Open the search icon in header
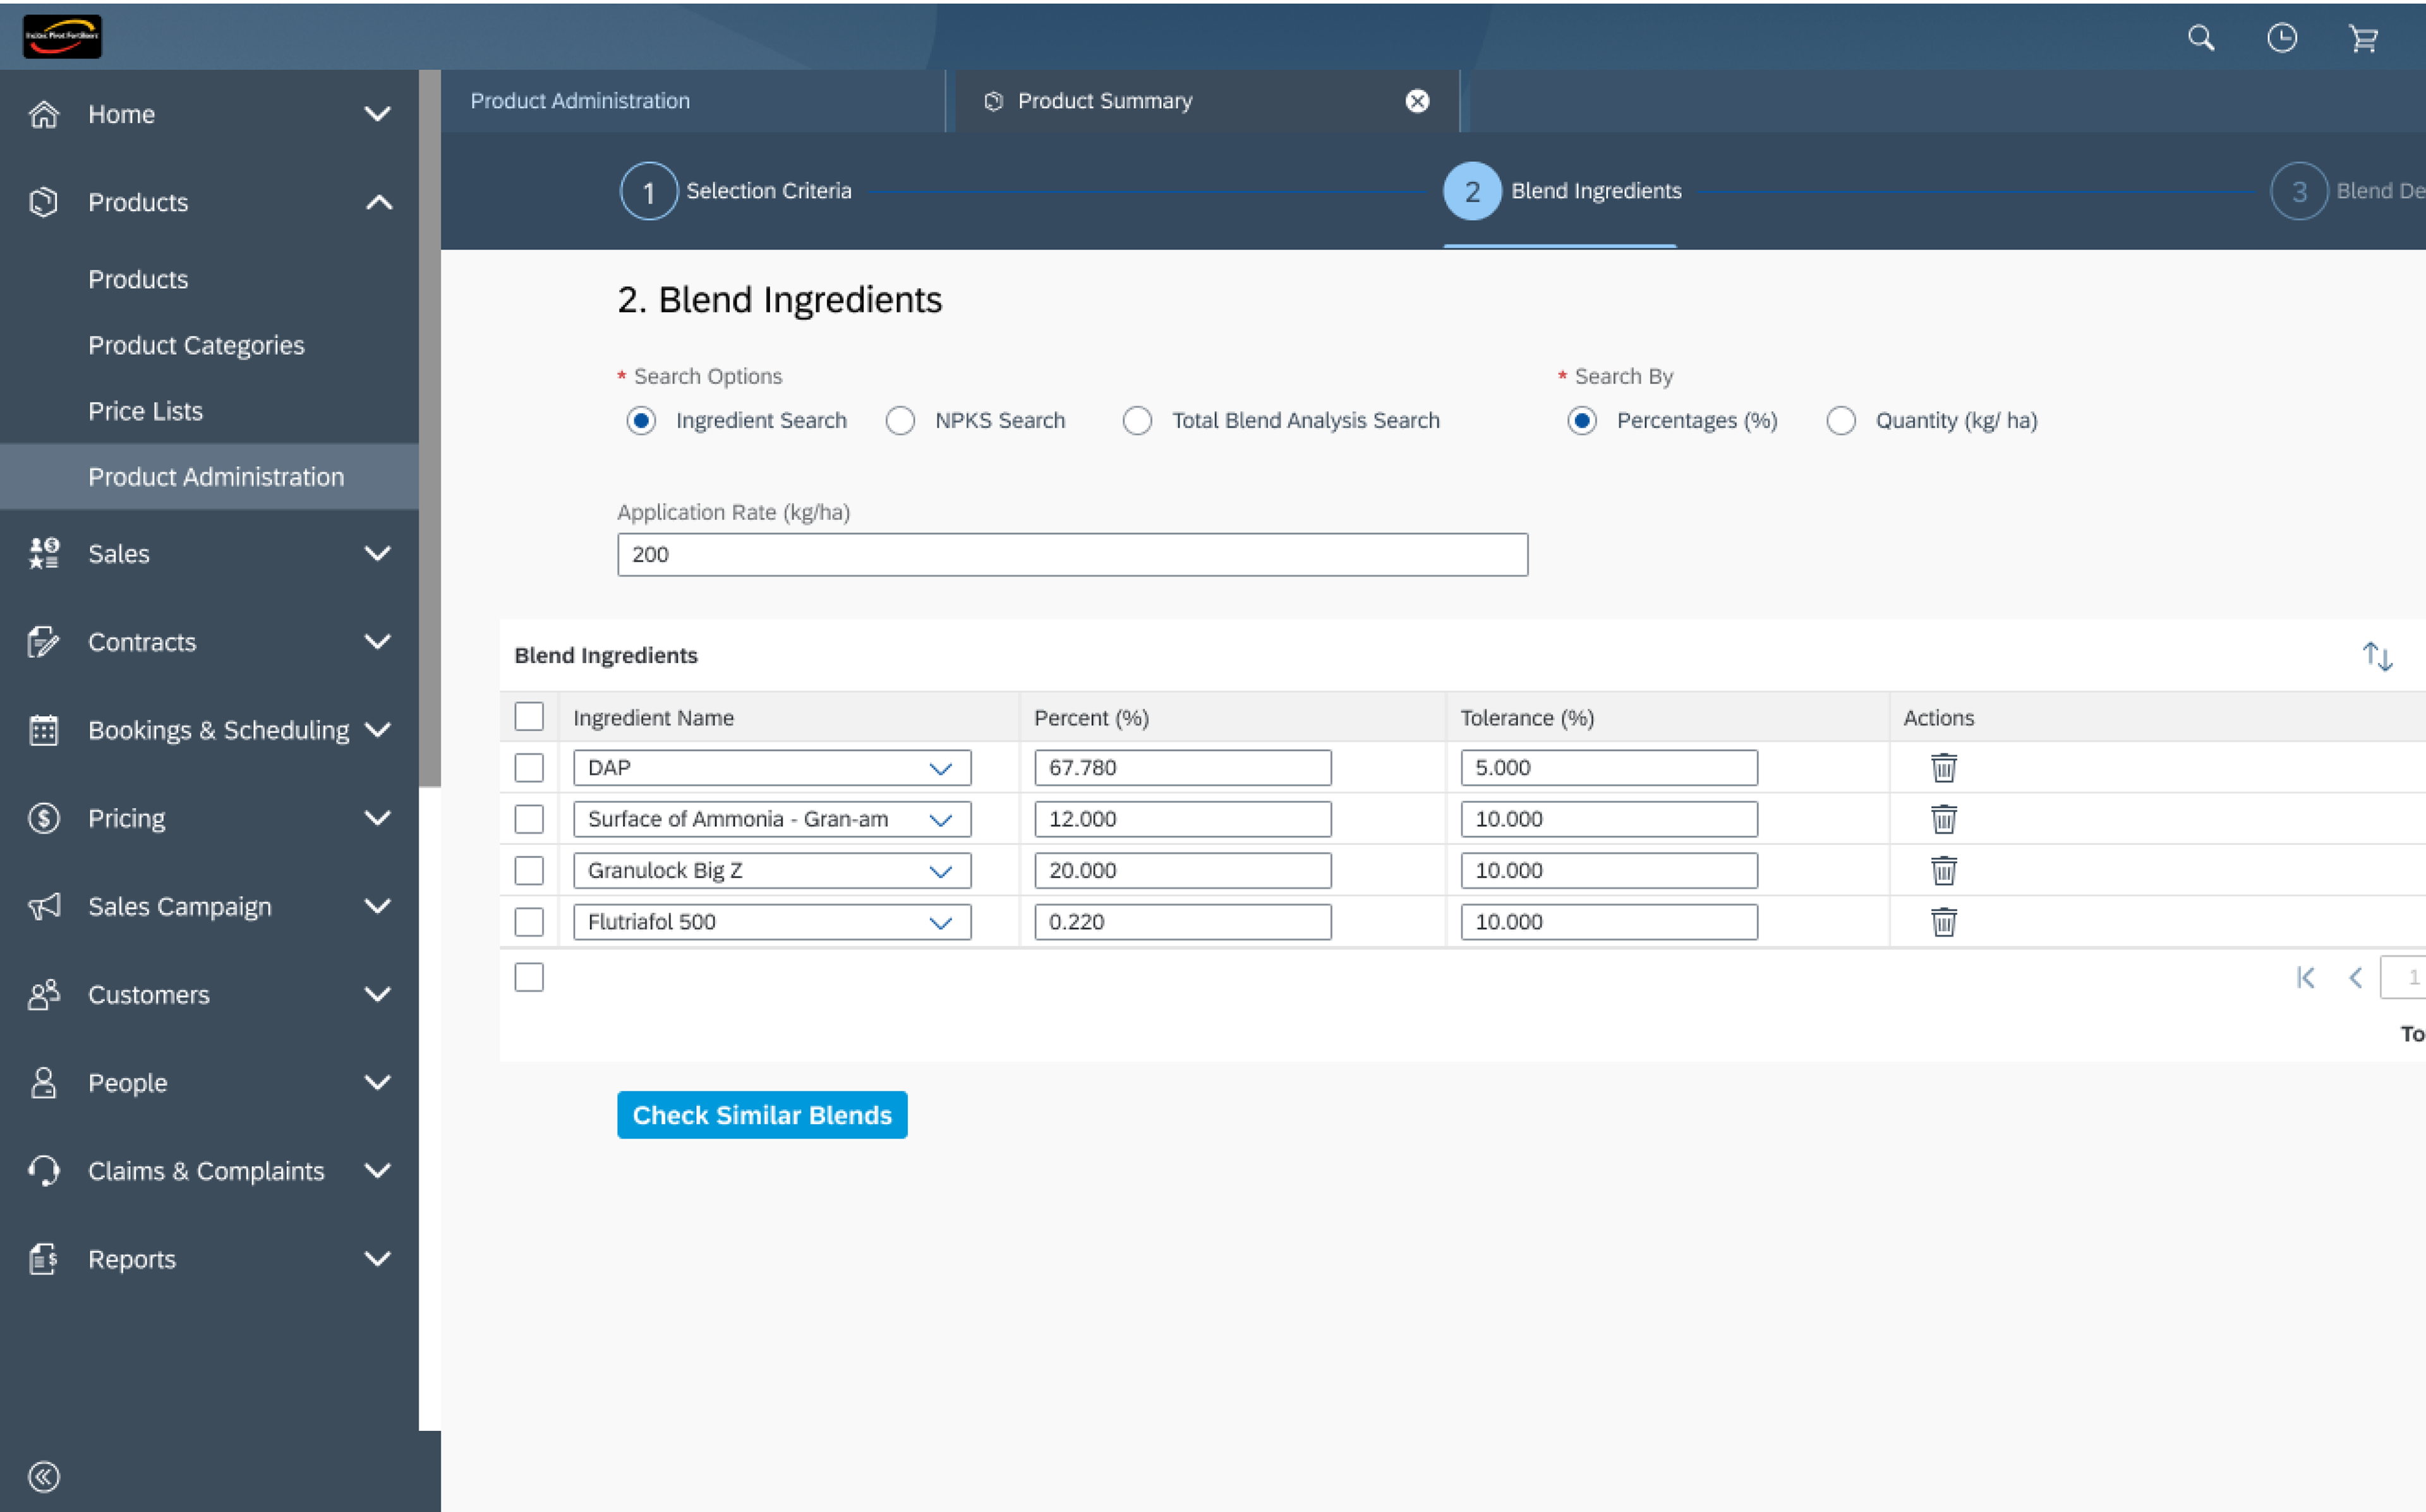The image size is (2426, 1512). click(2200, 38)
